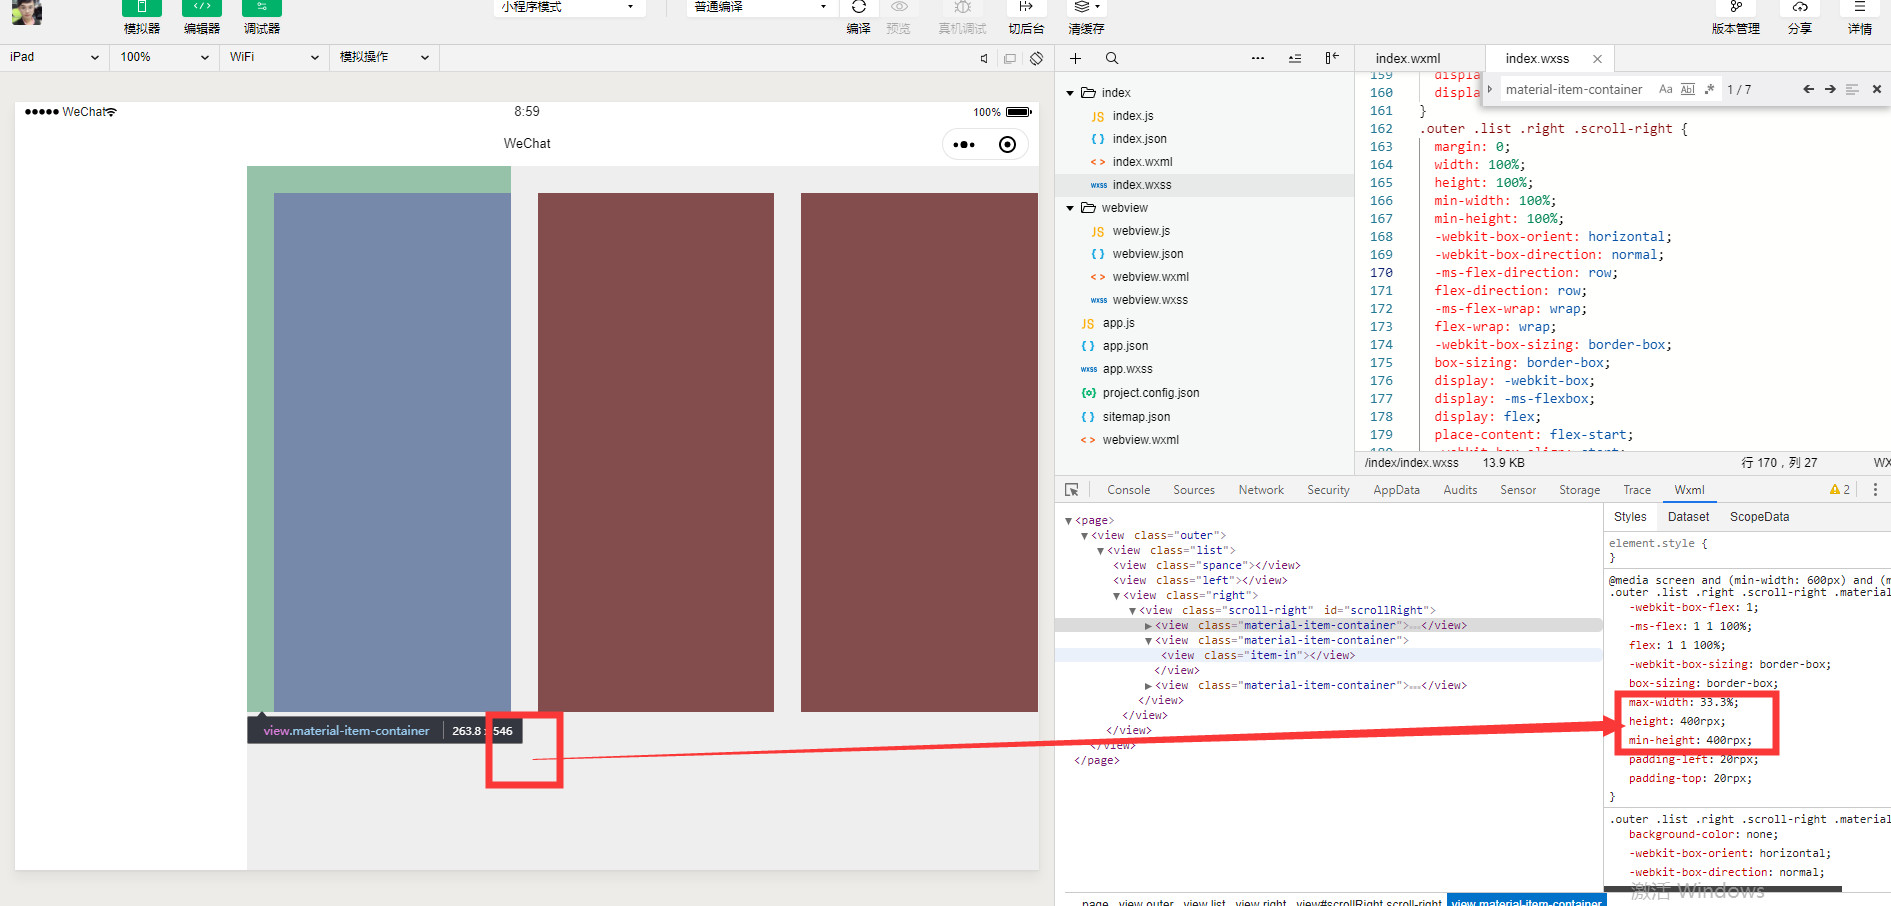1891x906 pixels.
Task: Go to previous search match arrow
Action: [x=1808, y=89]
